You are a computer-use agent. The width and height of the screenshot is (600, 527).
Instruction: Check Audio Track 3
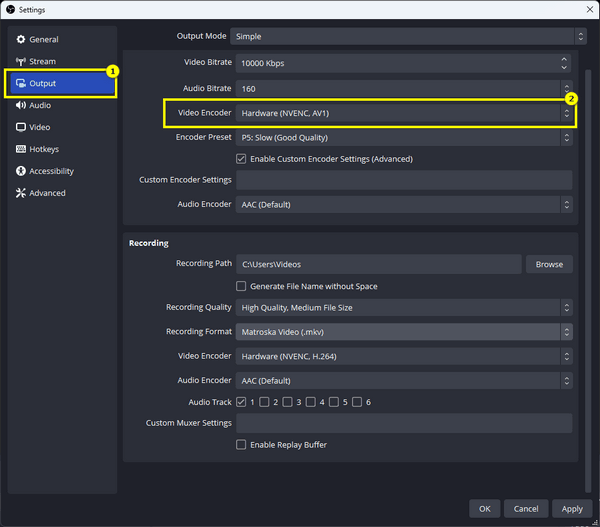287,402
